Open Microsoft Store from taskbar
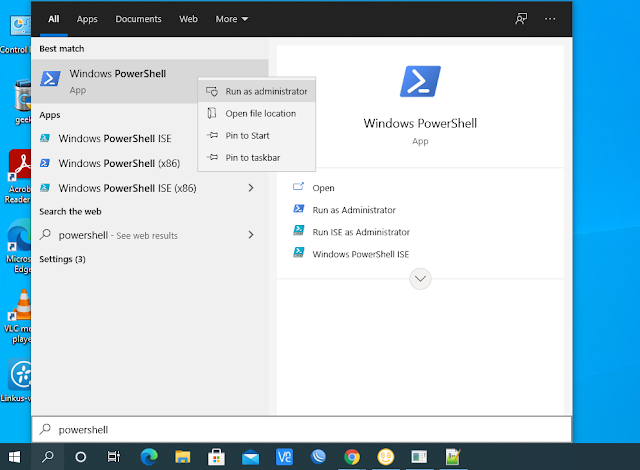Screen dimensions: 640x470 pos(216,457)
